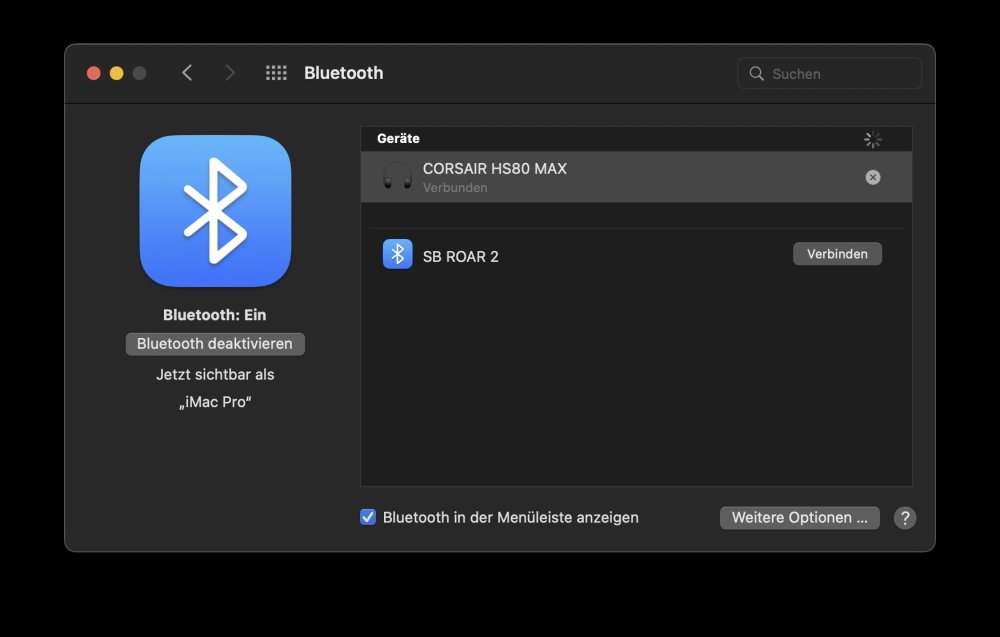
Task: Click the iMac Pro visibility name
Action: (x=215, y=402)
